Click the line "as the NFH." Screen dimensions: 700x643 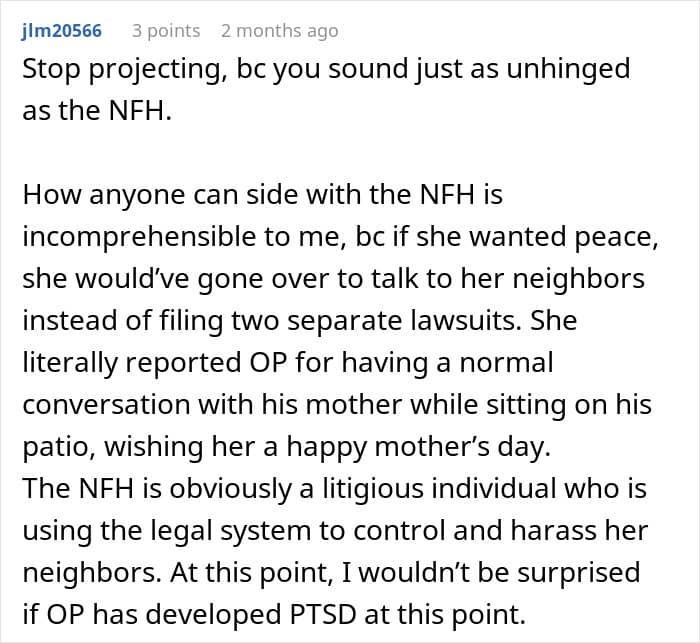[x=97, y=110]
